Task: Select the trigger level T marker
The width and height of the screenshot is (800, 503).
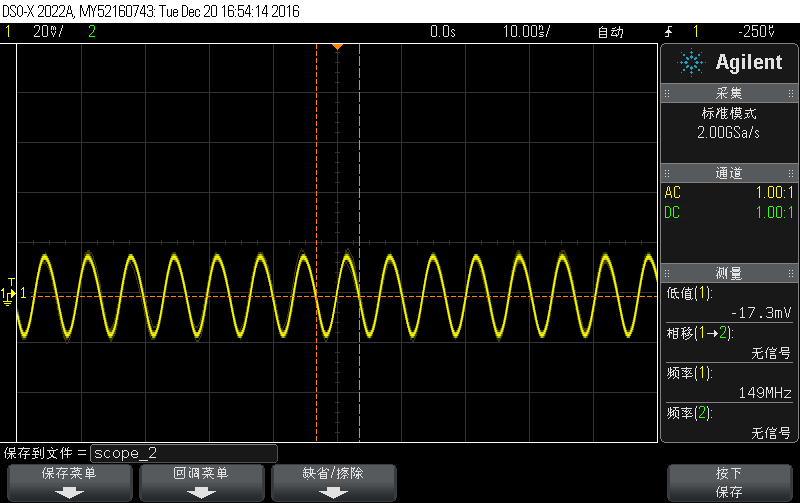Action: point(12,282)
